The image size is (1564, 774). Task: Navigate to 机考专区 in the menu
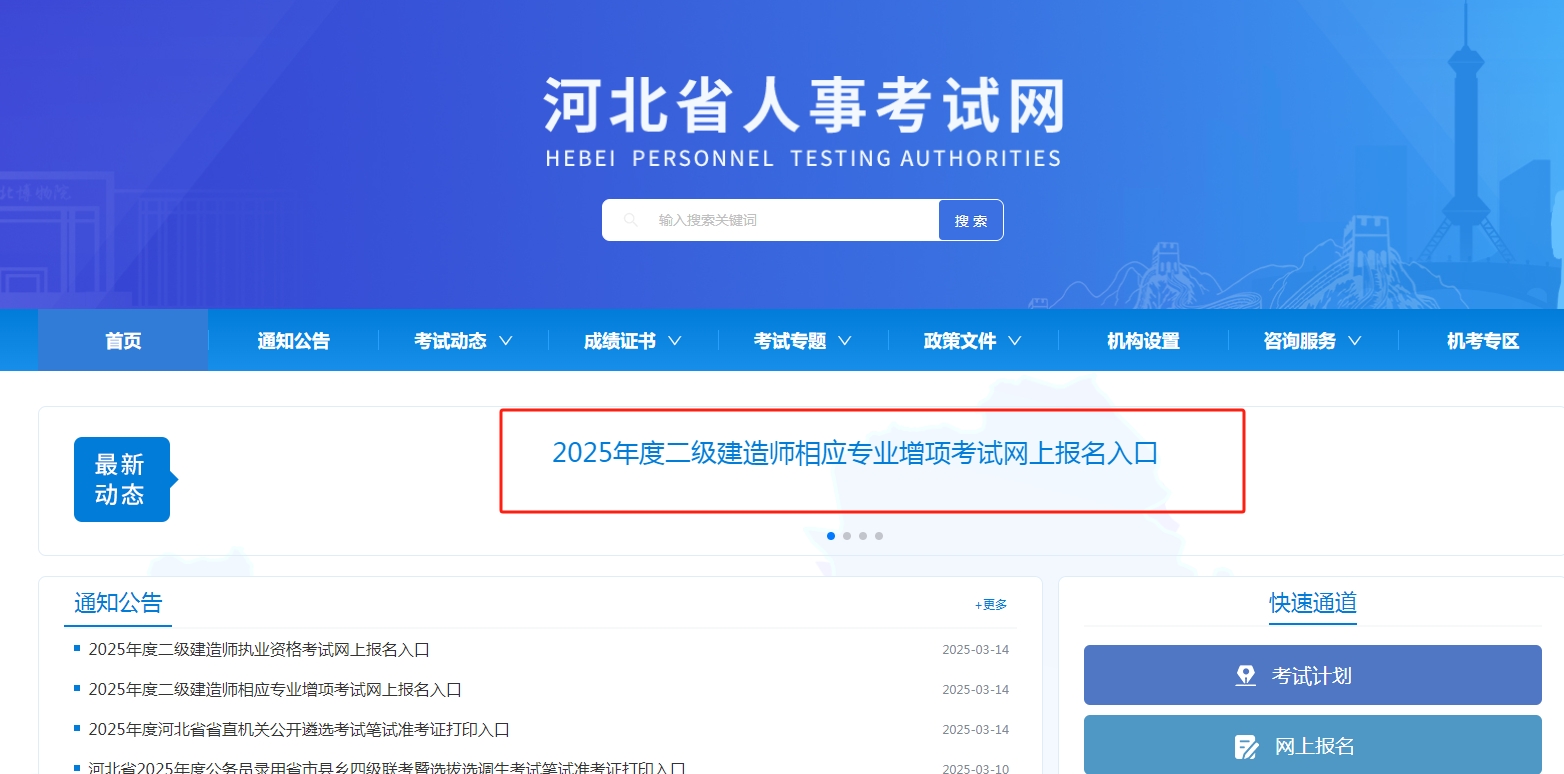pyautogui.click(x=1482, y=340)
